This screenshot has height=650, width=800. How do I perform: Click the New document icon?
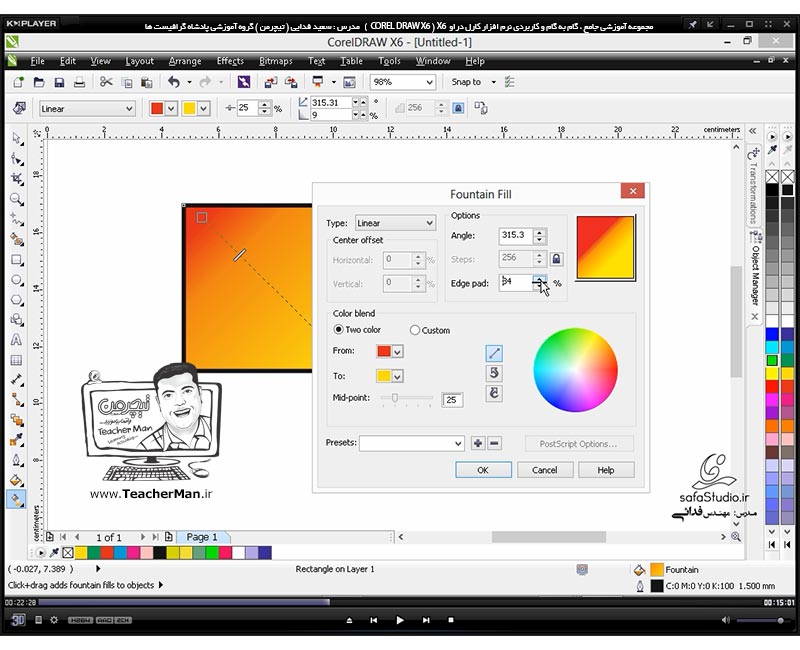[19, 82]
